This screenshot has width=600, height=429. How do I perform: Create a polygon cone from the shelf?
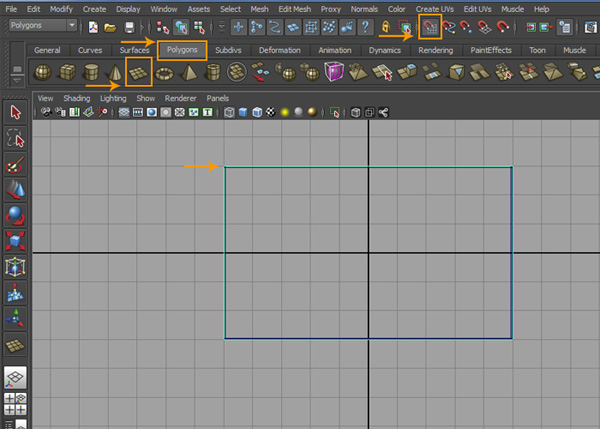[115, 72]
